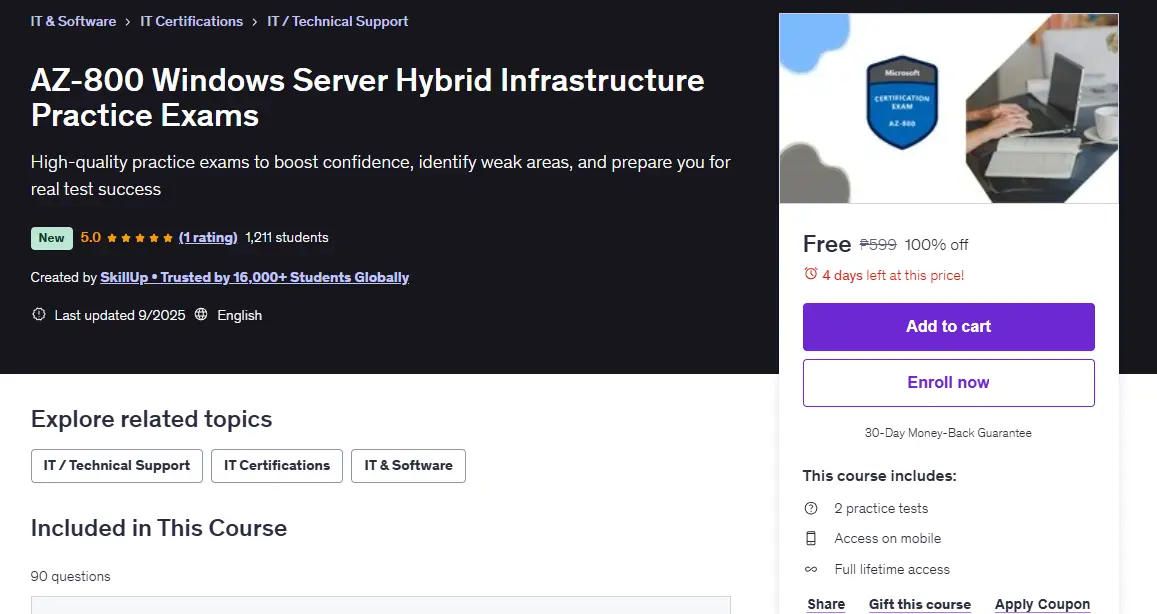Click the 2 practice tests text
Image resolution: width=1157 pixels, height=614 pixels.
(881, 508)
